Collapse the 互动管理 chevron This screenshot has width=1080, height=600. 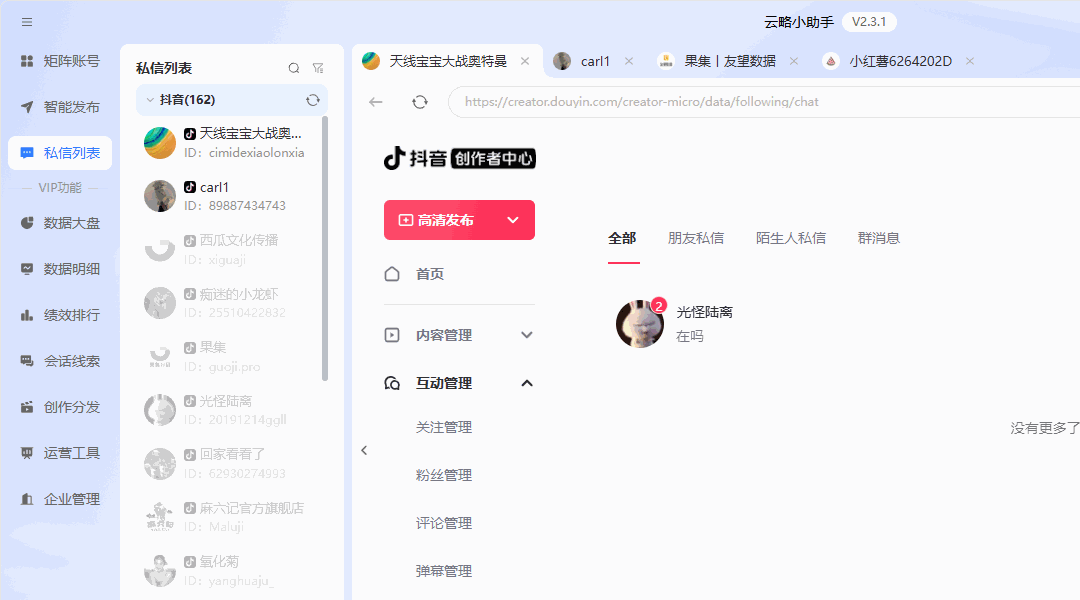(x=527, y=383)
